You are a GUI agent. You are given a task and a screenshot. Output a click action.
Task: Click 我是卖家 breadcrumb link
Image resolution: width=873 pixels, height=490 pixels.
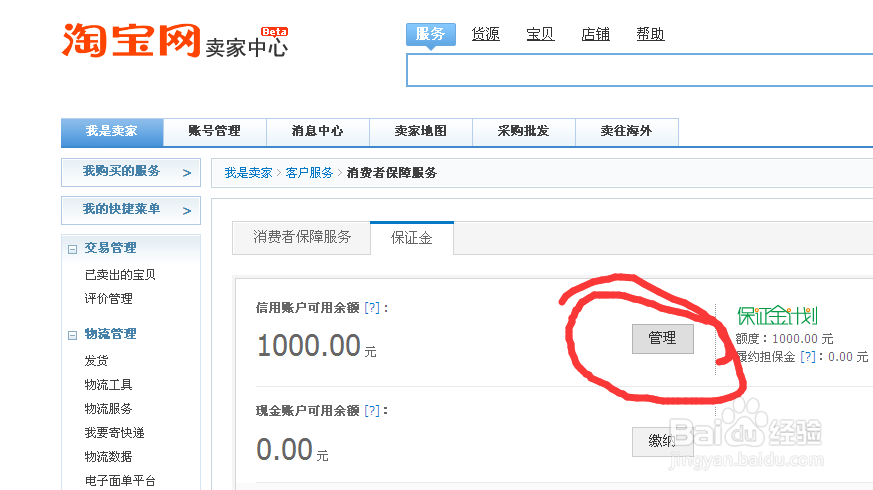point(248,173)
